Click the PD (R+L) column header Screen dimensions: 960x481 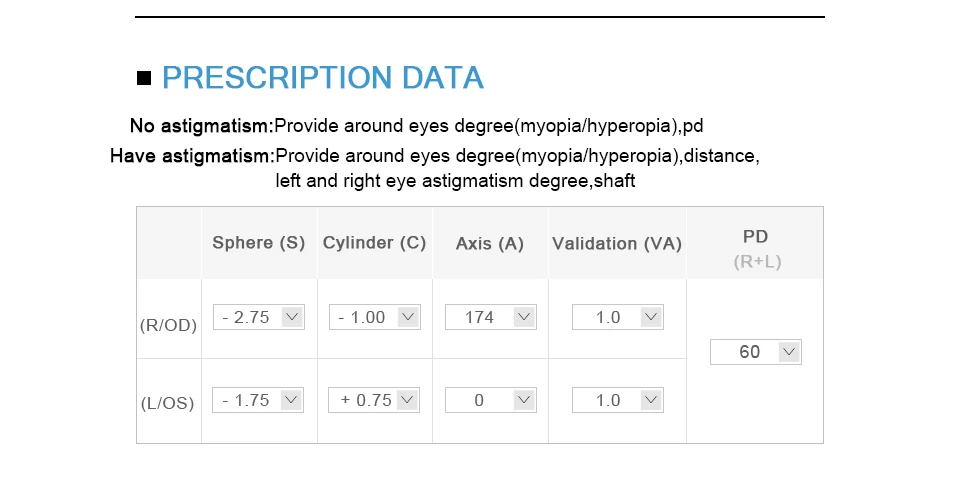[757, 248]
